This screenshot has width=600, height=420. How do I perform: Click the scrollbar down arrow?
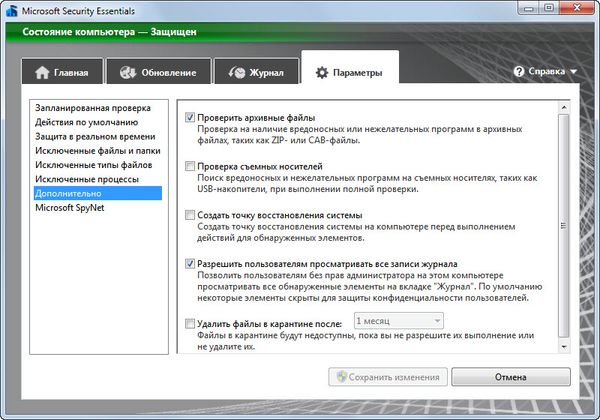pos(564,347)
